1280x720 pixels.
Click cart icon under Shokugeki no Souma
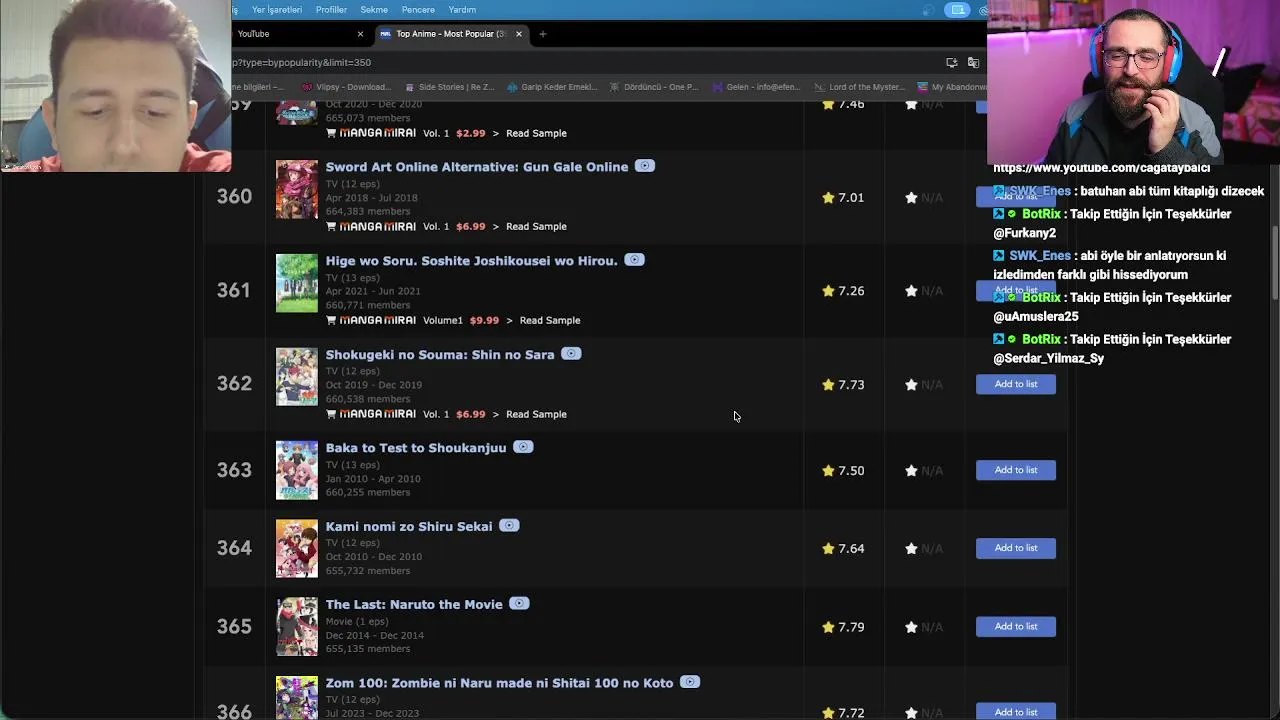(331, 414)
